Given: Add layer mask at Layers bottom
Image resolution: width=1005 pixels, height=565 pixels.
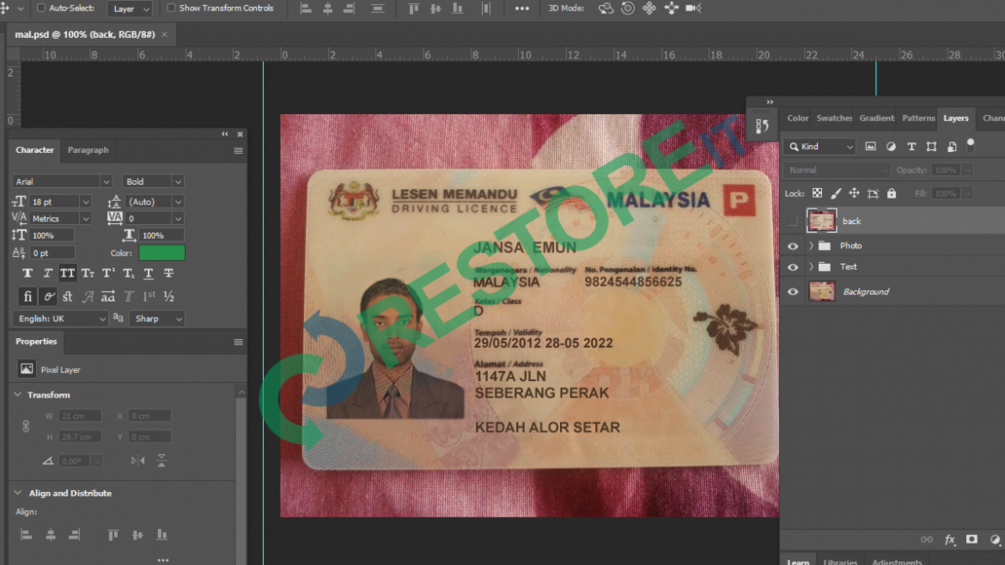Looking at the screenshot, I should (972, 539).
